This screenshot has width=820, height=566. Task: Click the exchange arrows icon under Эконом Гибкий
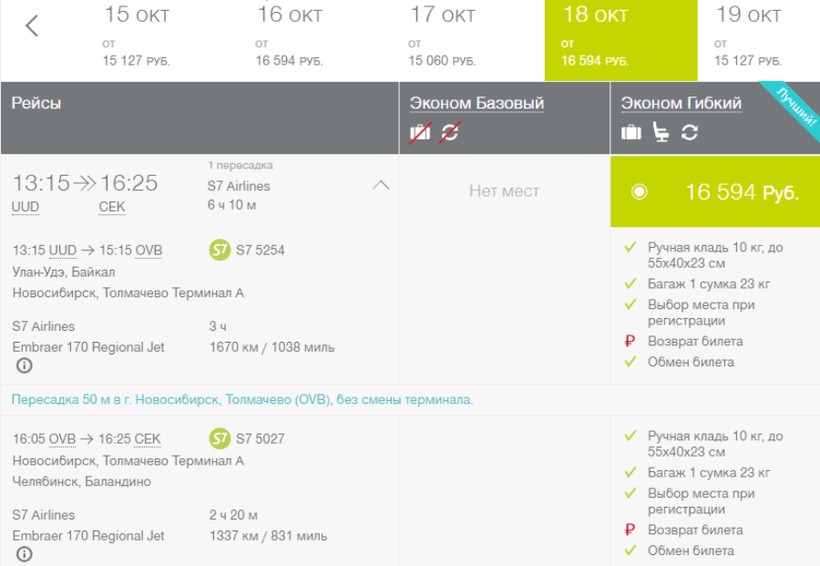[x=689, y=133]
